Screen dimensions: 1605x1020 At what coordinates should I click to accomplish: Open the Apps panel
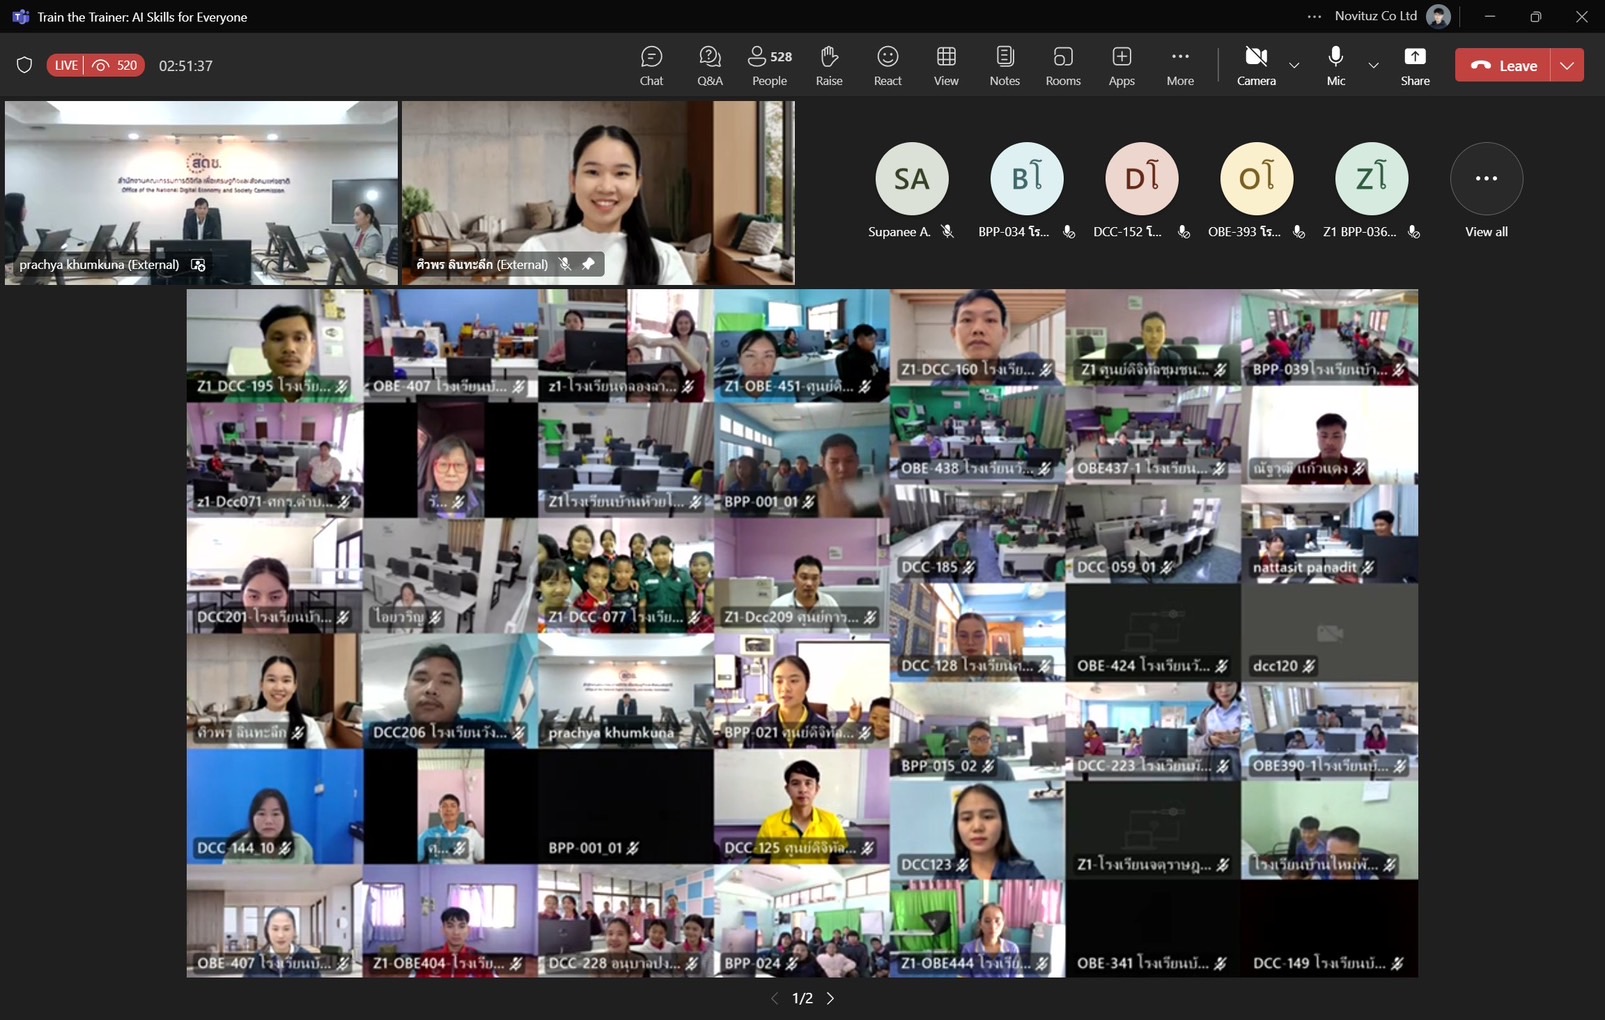click(1121, 66)
